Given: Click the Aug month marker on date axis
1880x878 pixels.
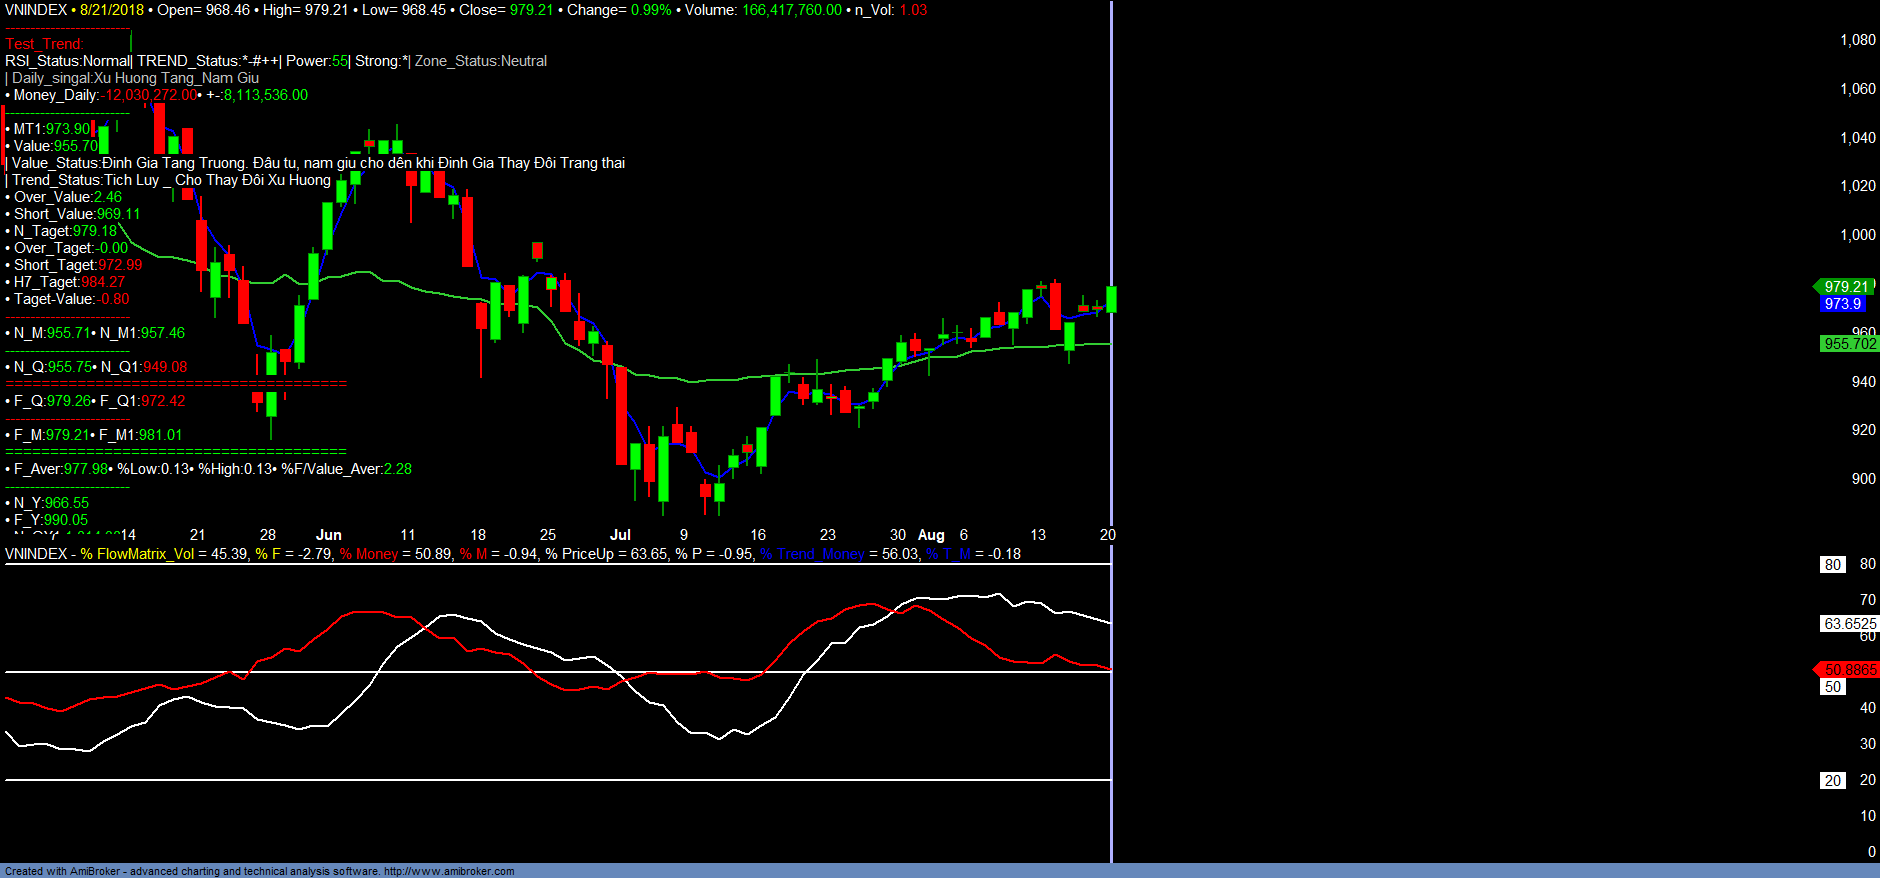Looking at the screenshot, I should click(x=931, y=535).
